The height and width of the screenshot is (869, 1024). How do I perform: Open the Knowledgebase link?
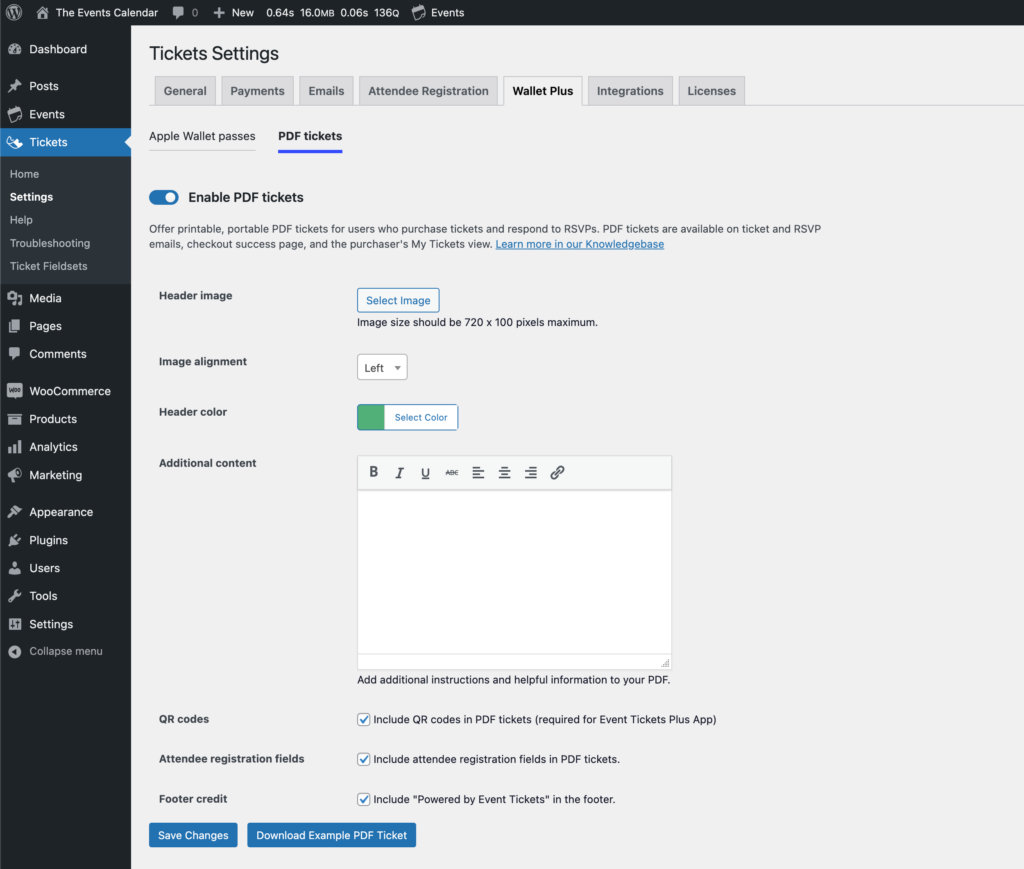point(580,243)
